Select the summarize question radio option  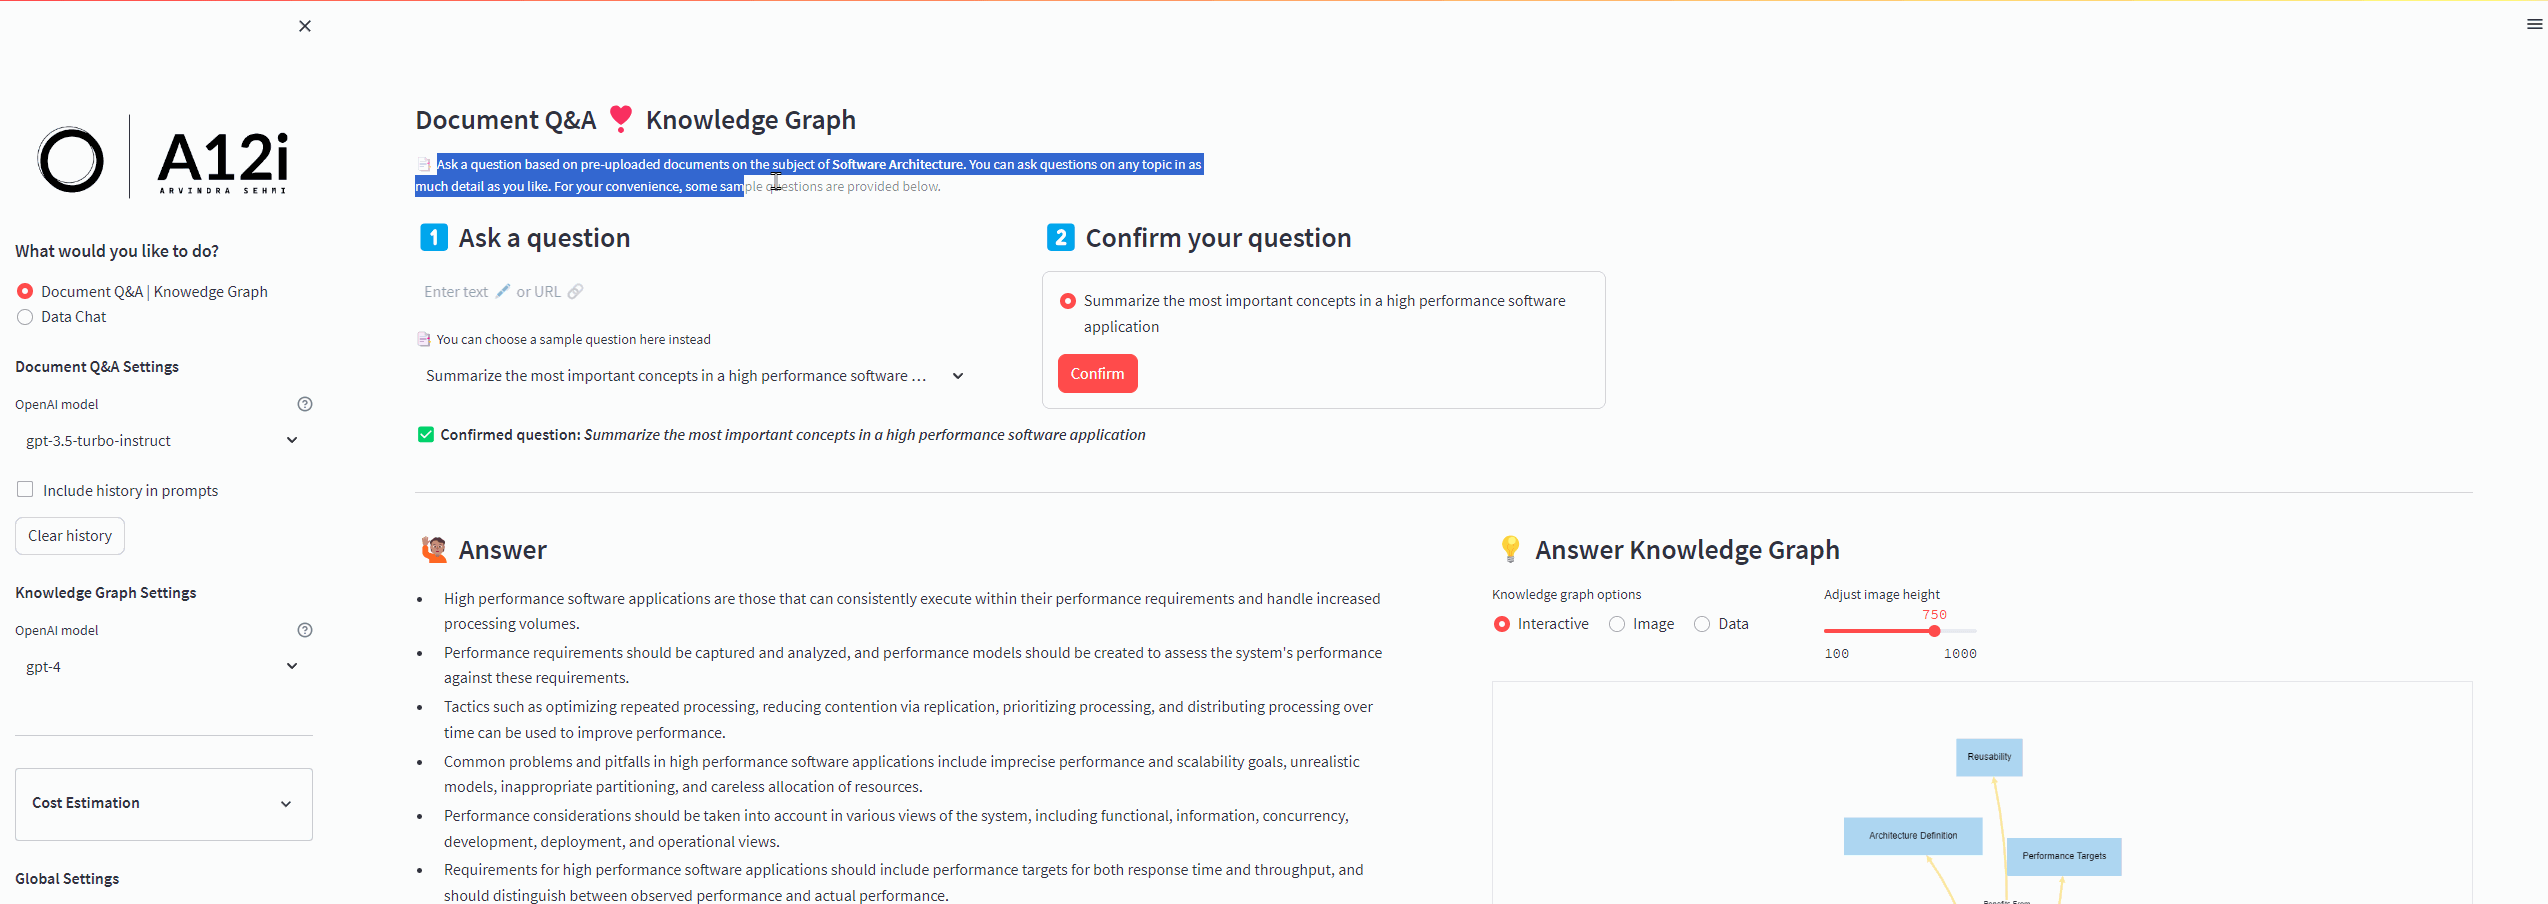[x=1068, y=301]
